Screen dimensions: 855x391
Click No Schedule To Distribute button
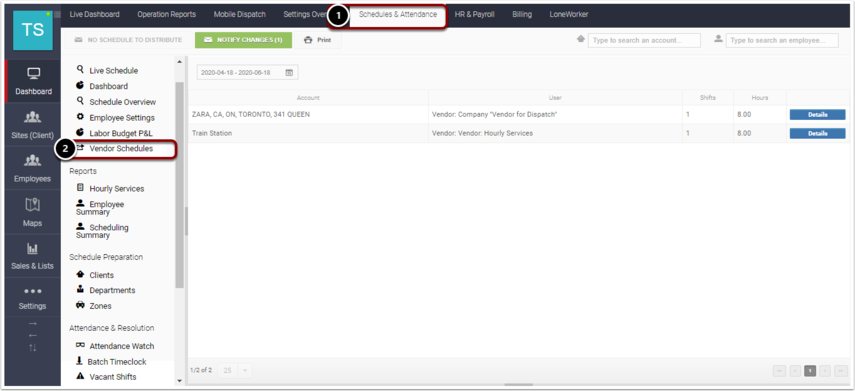(x=128, y=40)
